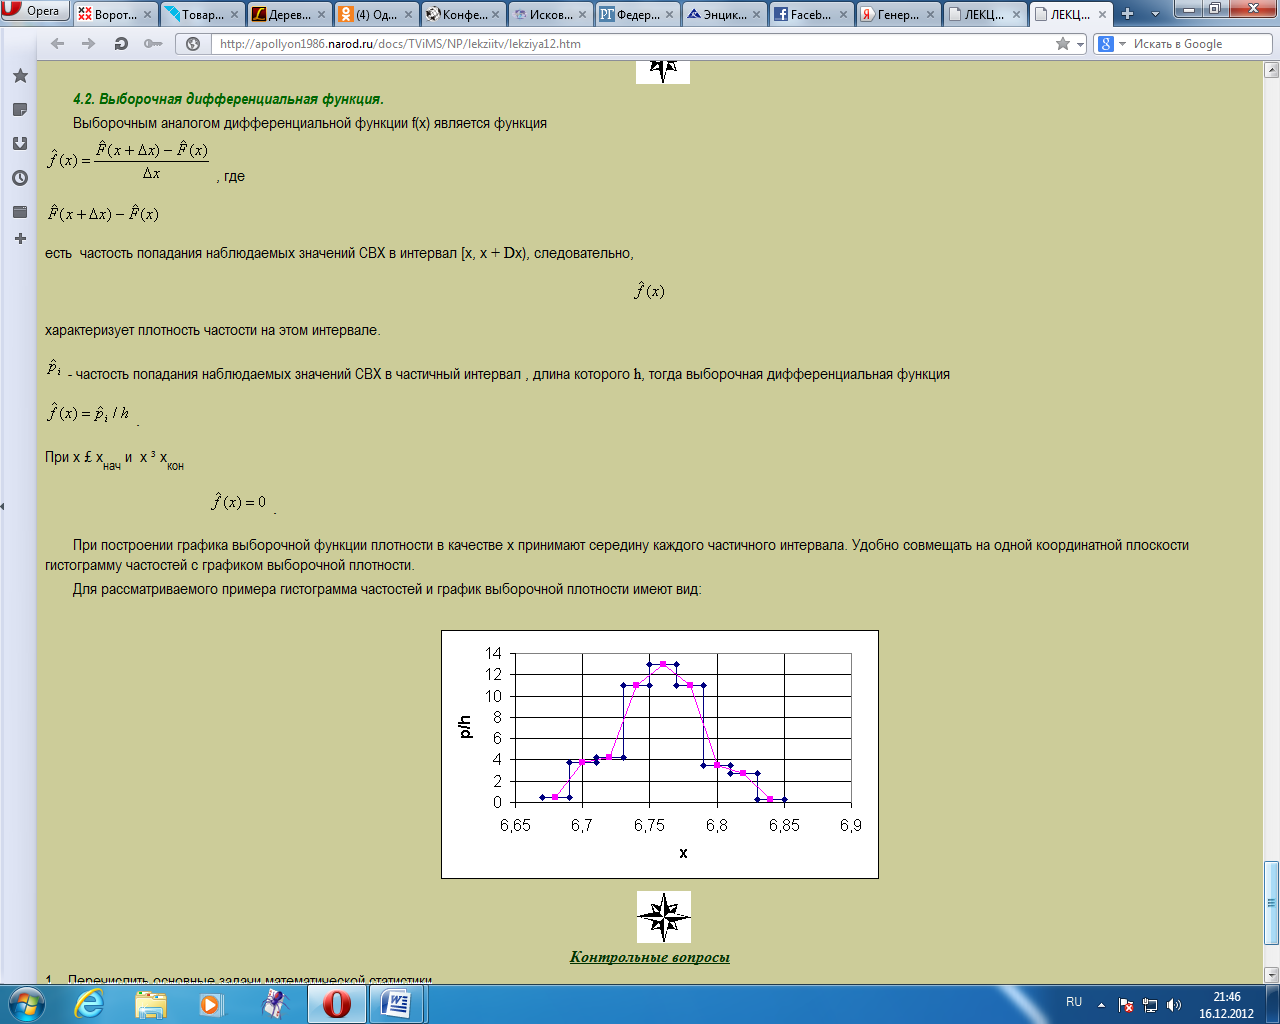The width and height of the screenshot is (1280, 1024).
Task: Click the scrollbar up arrow
Action: (1272, 70)
